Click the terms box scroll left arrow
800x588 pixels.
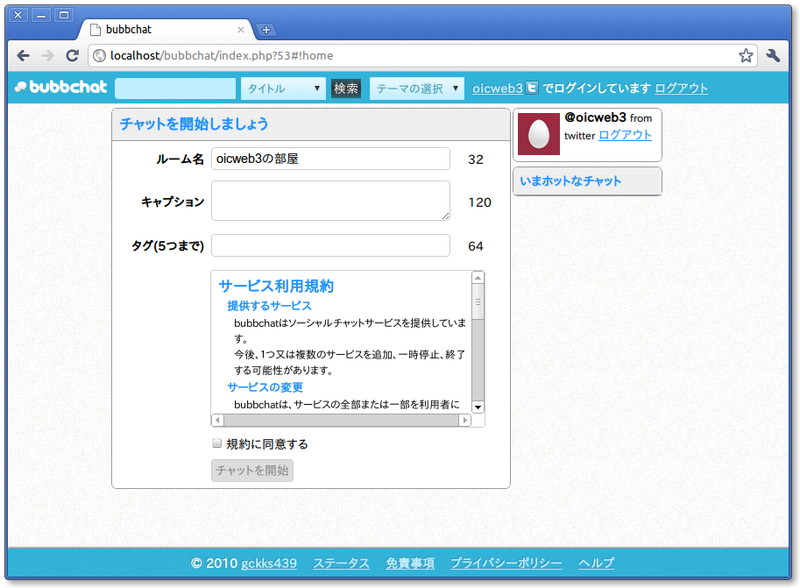click(217, 420)
